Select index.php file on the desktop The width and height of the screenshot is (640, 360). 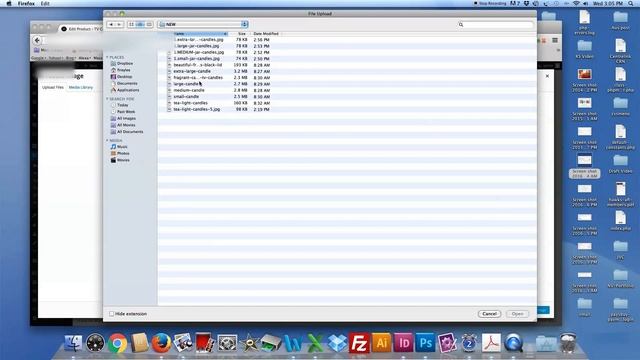(620, 221)
